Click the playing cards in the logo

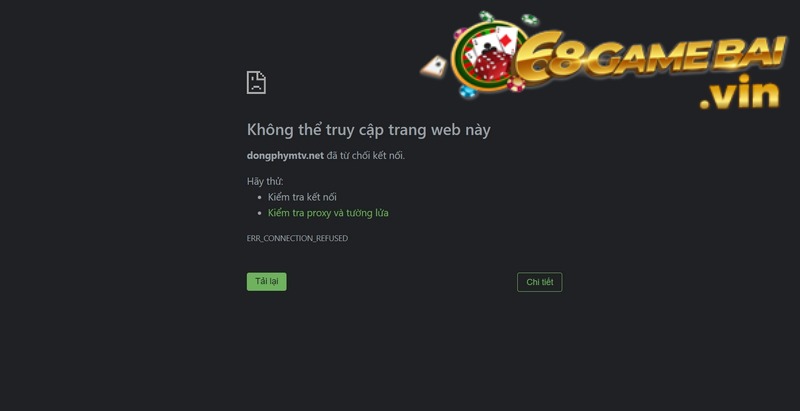[495, 41]
